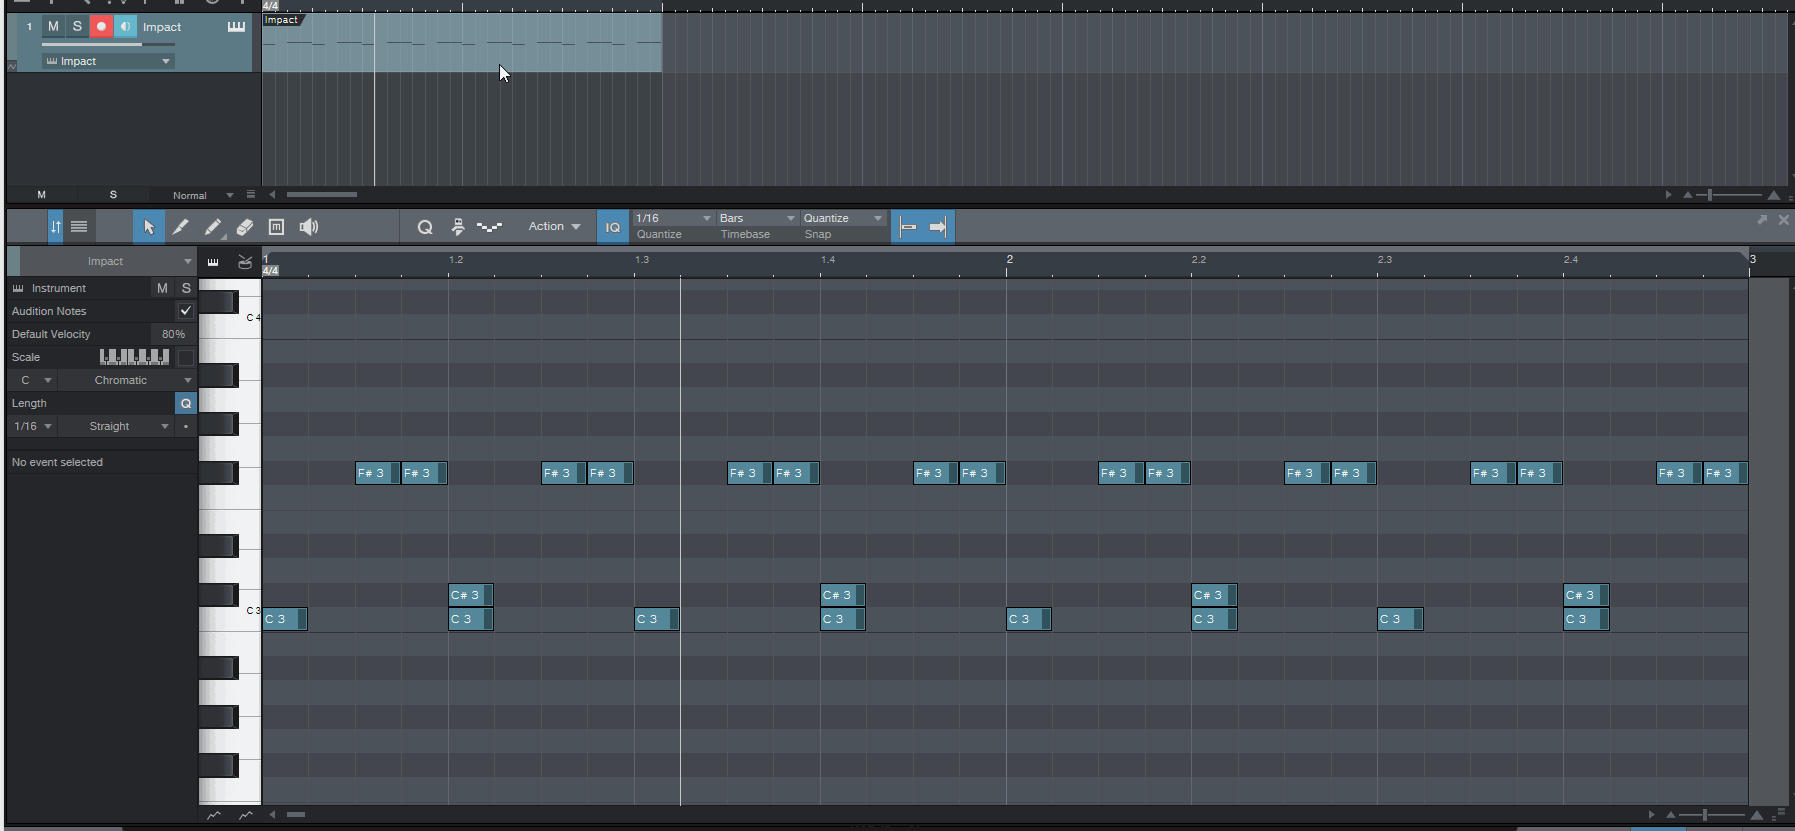Open the scale root key C dropdown
Image resolution: width=1795 pixels, height=831 pixels.
[x=33, y=380]
